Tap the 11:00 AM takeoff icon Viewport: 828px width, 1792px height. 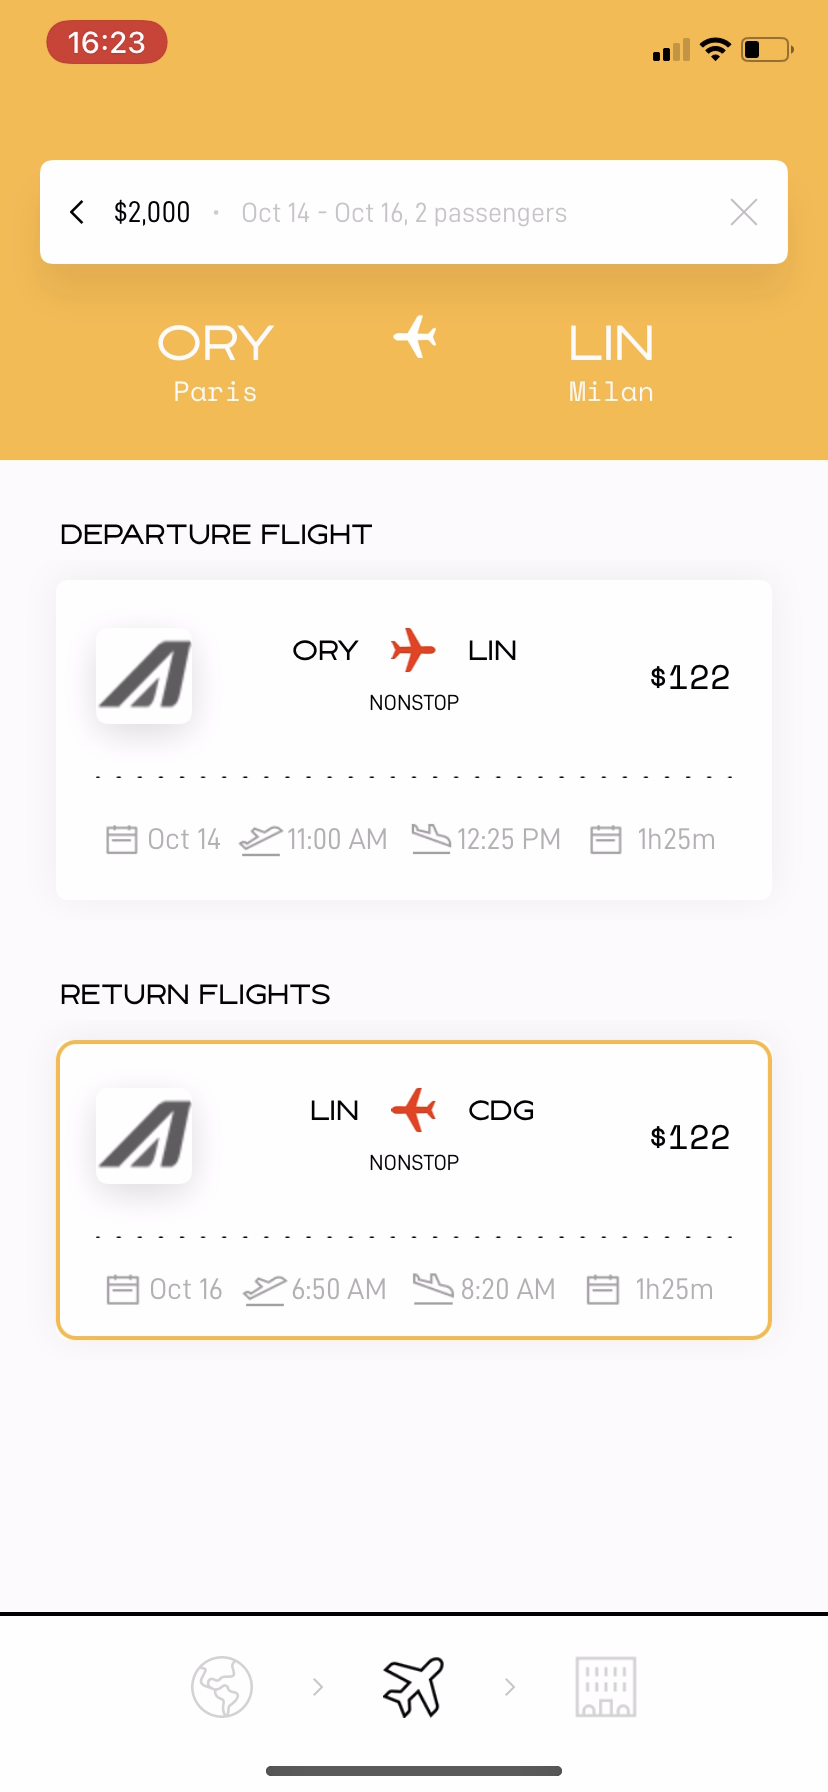coord(260,839)
